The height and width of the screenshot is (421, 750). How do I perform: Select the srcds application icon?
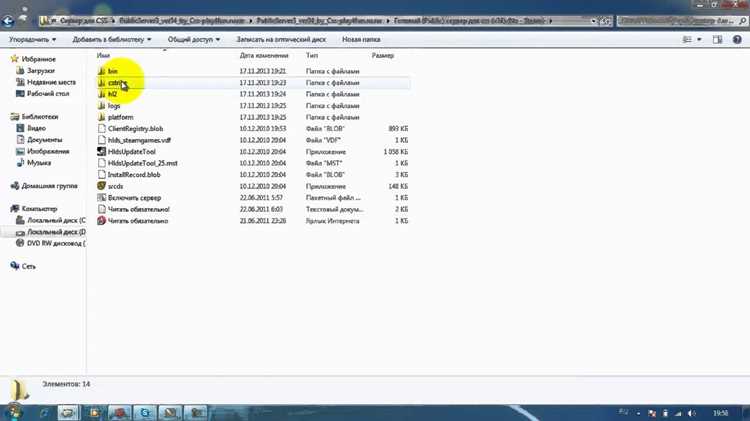click(x=101, y=186)
